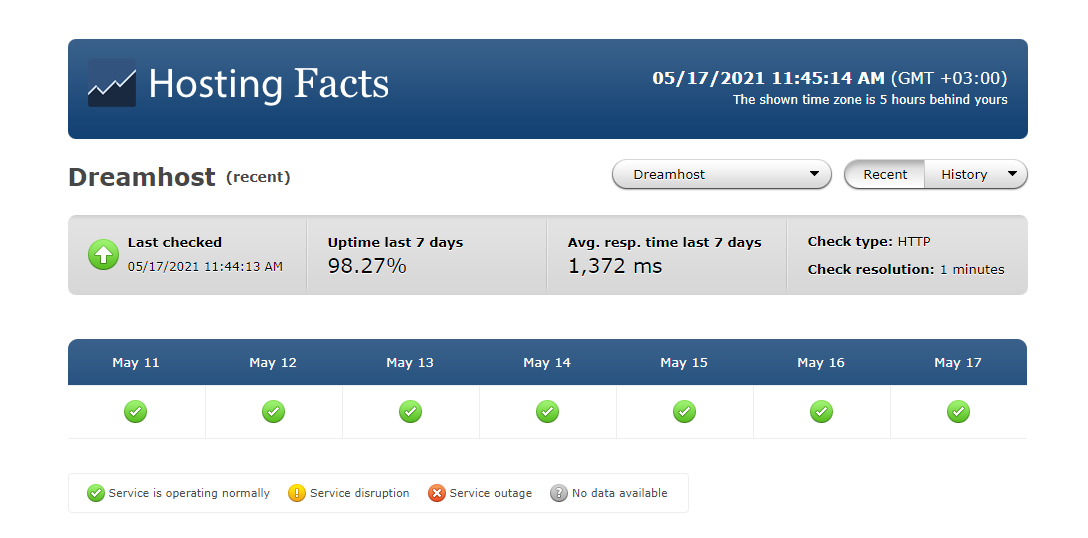The height and width of the screenshot is (538, 1088).
Task: Click the red service outage legend icon
Action: 436,494
